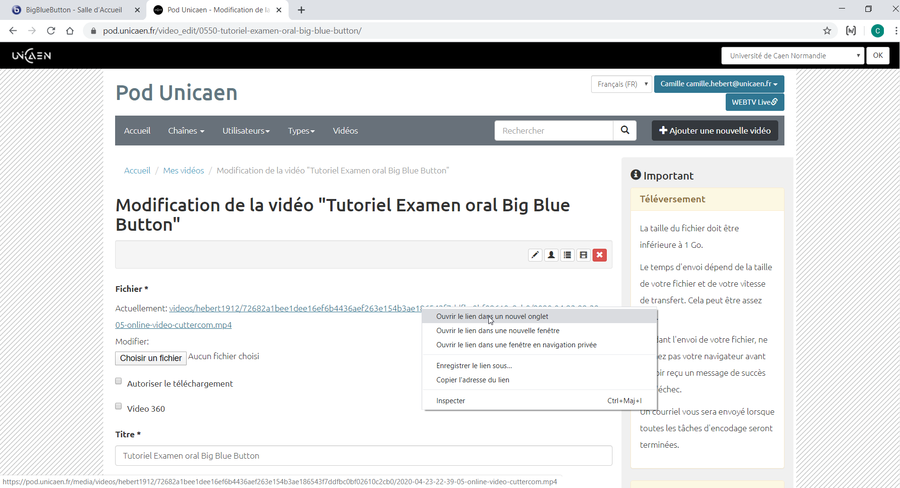Select Ouvrir le lien dans une nouvelle fenêtre

(x=540, y=331)
